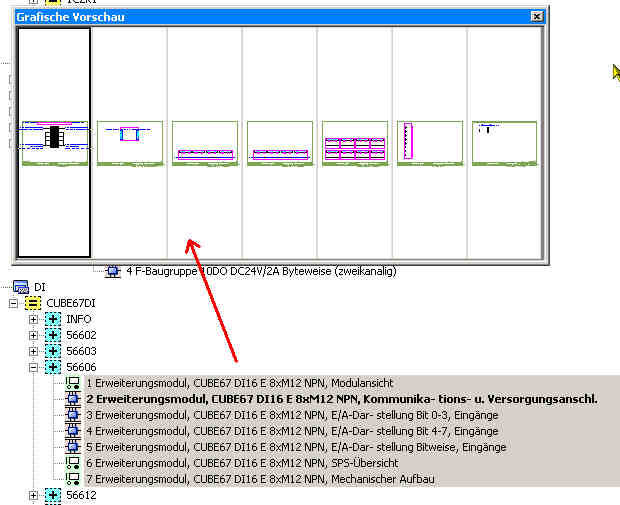This screenshot has height=505, width=620.
Task: Click the INFO cyan location icon
Action: pyautogui.click(x=53, y=319)
